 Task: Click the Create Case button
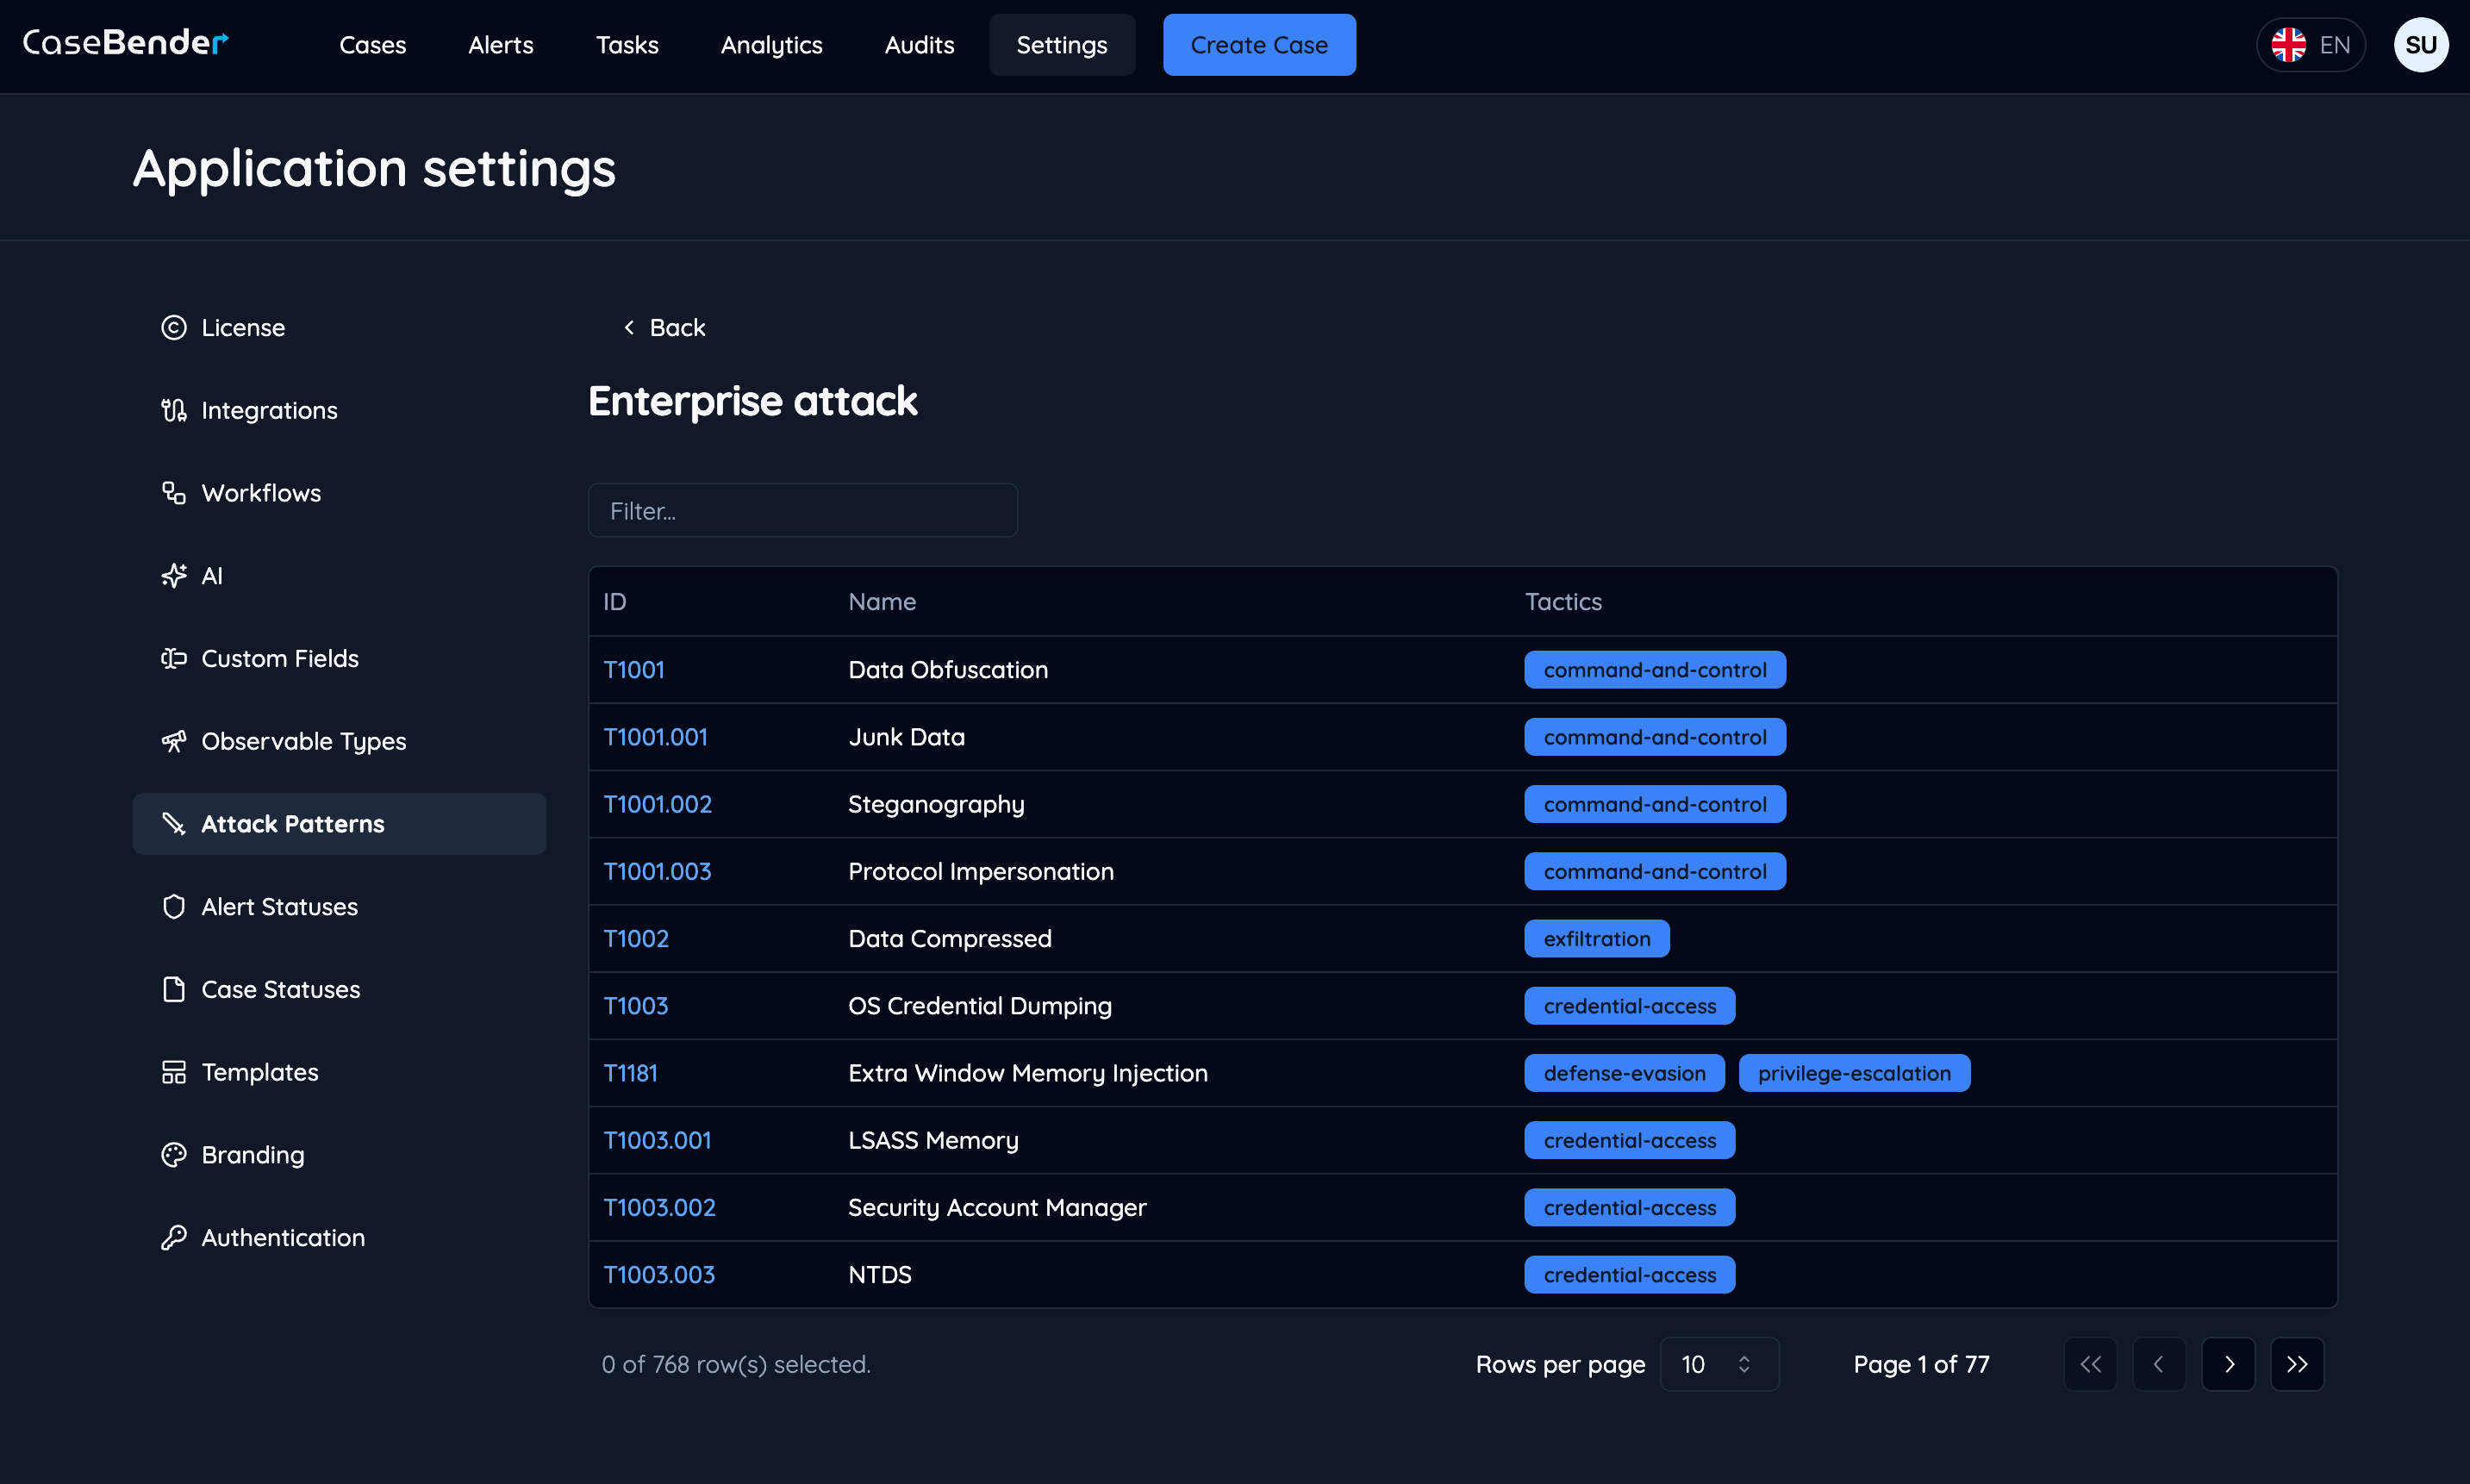(x=1259, y=45)
